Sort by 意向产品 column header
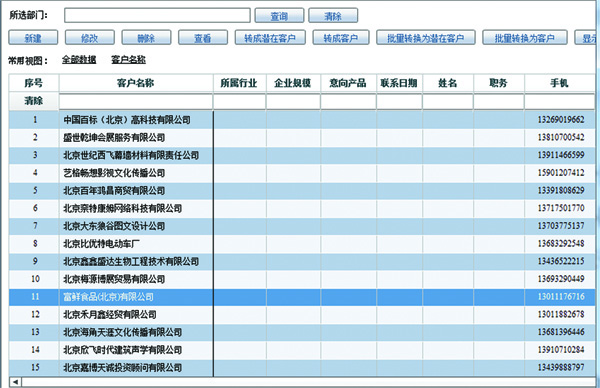The width and height of the screenshot is (600, 388). [348, 83]
